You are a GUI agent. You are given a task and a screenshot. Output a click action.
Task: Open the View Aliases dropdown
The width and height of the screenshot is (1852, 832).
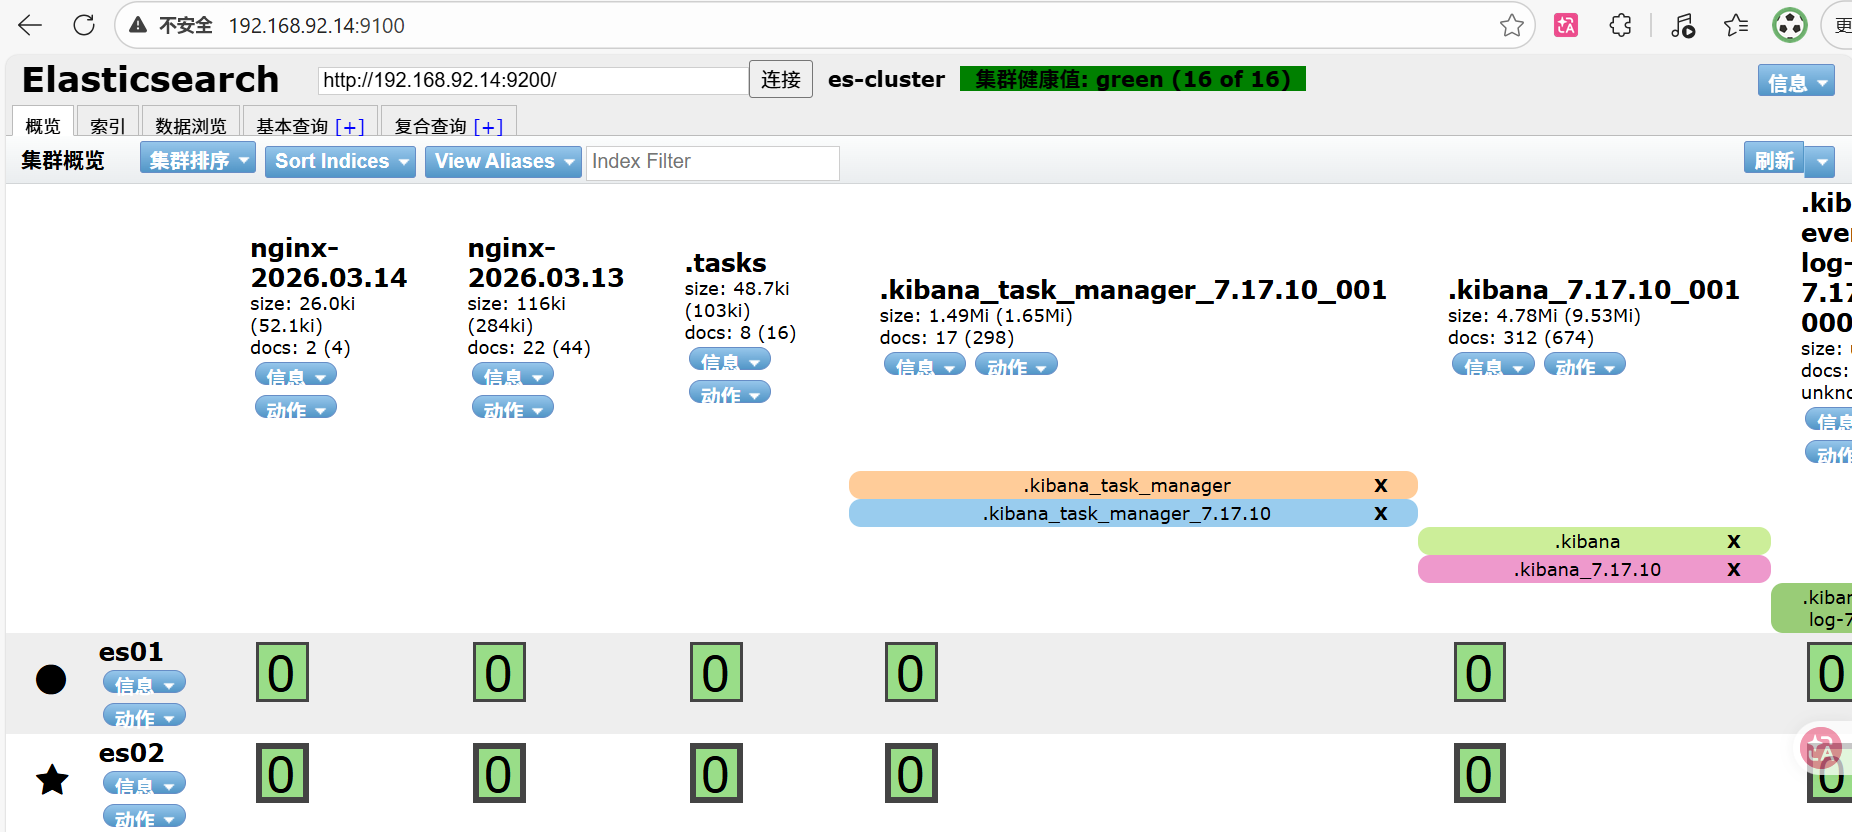[503, 161]
